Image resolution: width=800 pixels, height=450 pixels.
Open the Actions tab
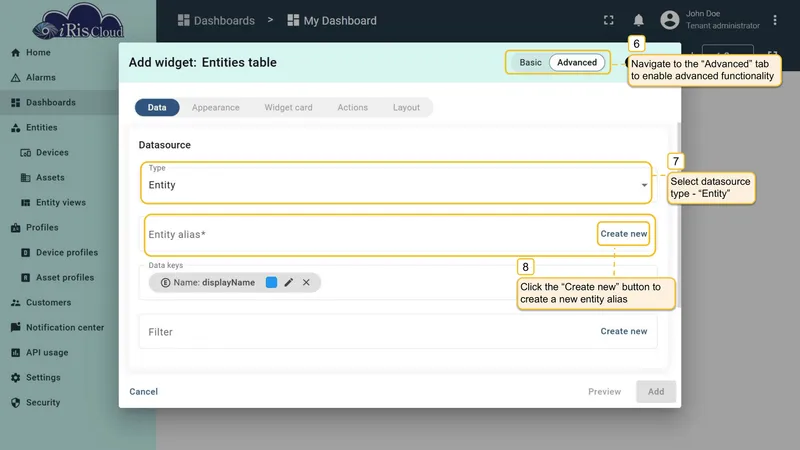pyautogui.click(x=353, y=108)
